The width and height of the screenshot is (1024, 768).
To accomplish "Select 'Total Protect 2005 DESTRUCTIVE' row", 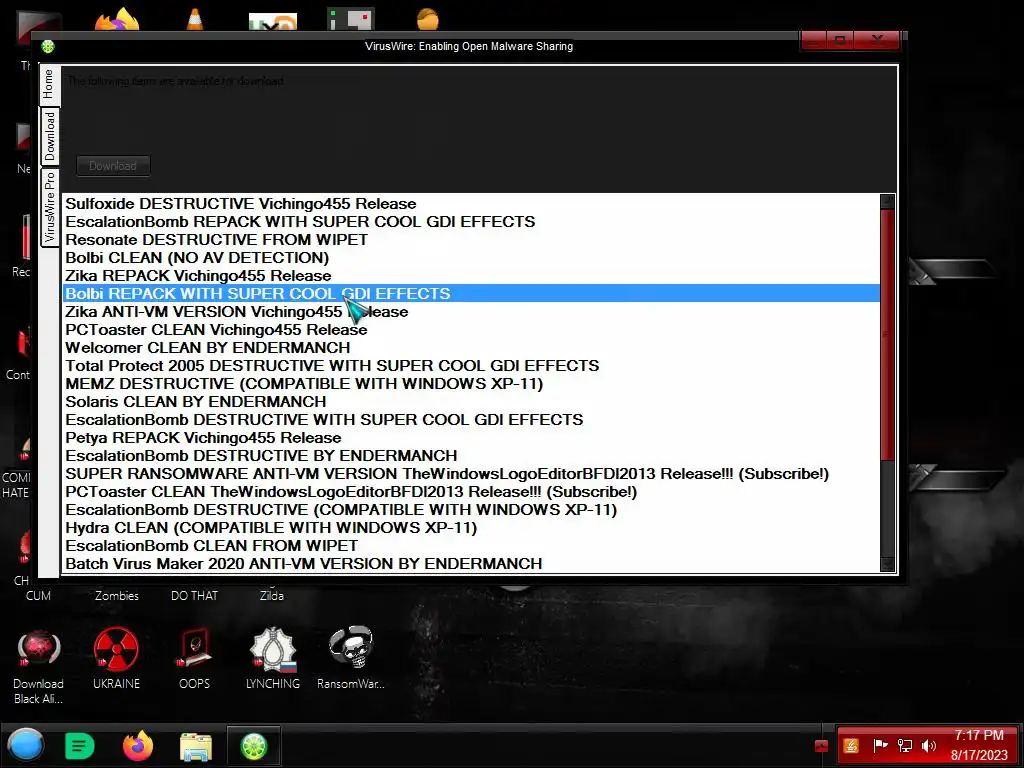I will click(x=471, y=366).
